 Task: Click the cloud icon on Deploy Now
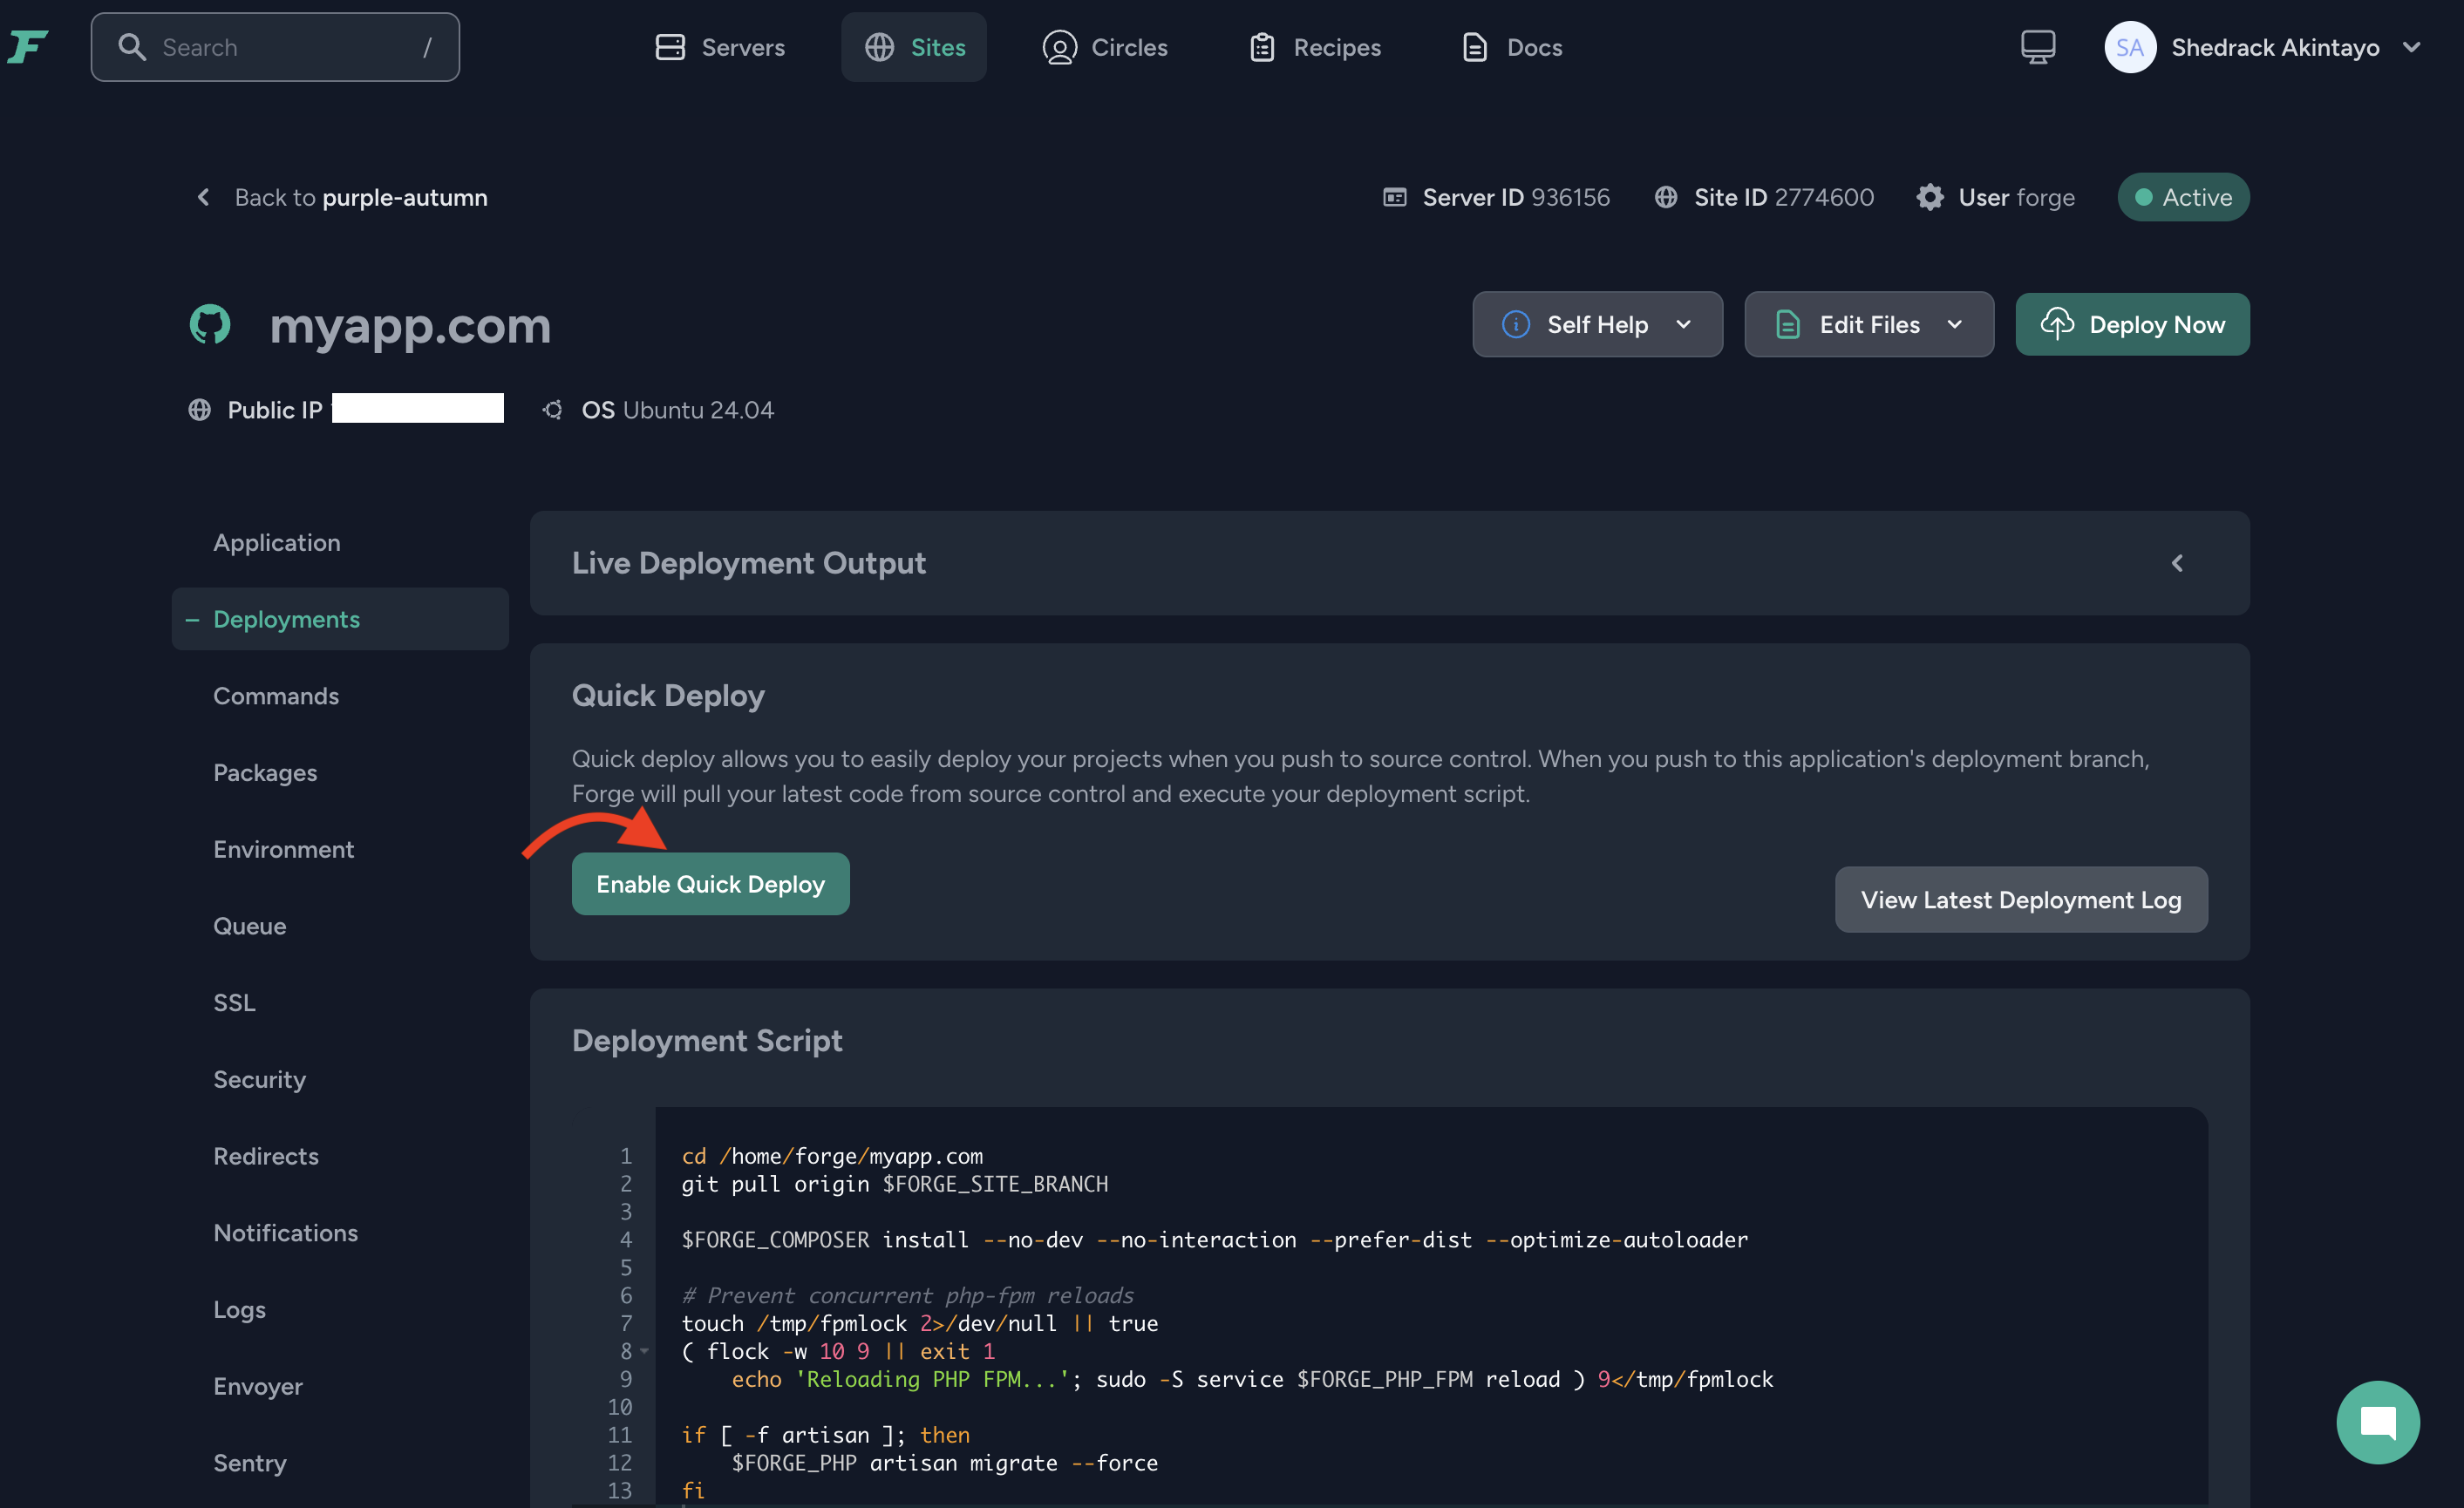pos(2058,324)
